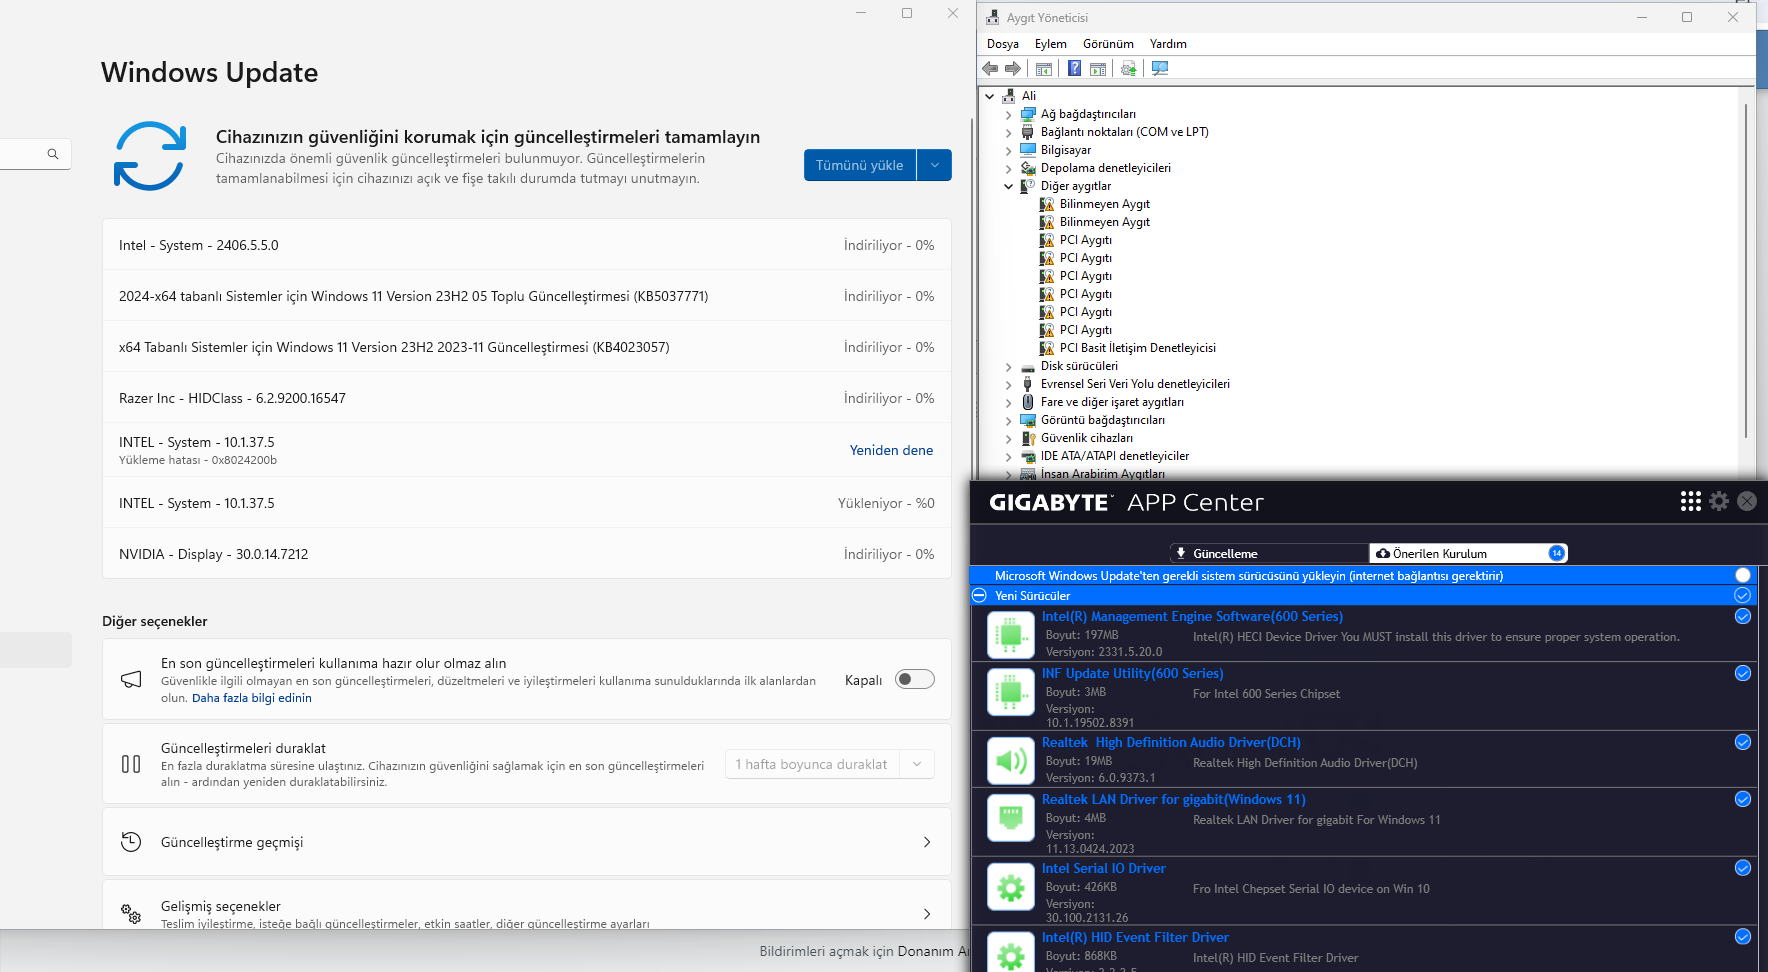Uncheck Intel(R) Management Engine Software

point(1743,616)
